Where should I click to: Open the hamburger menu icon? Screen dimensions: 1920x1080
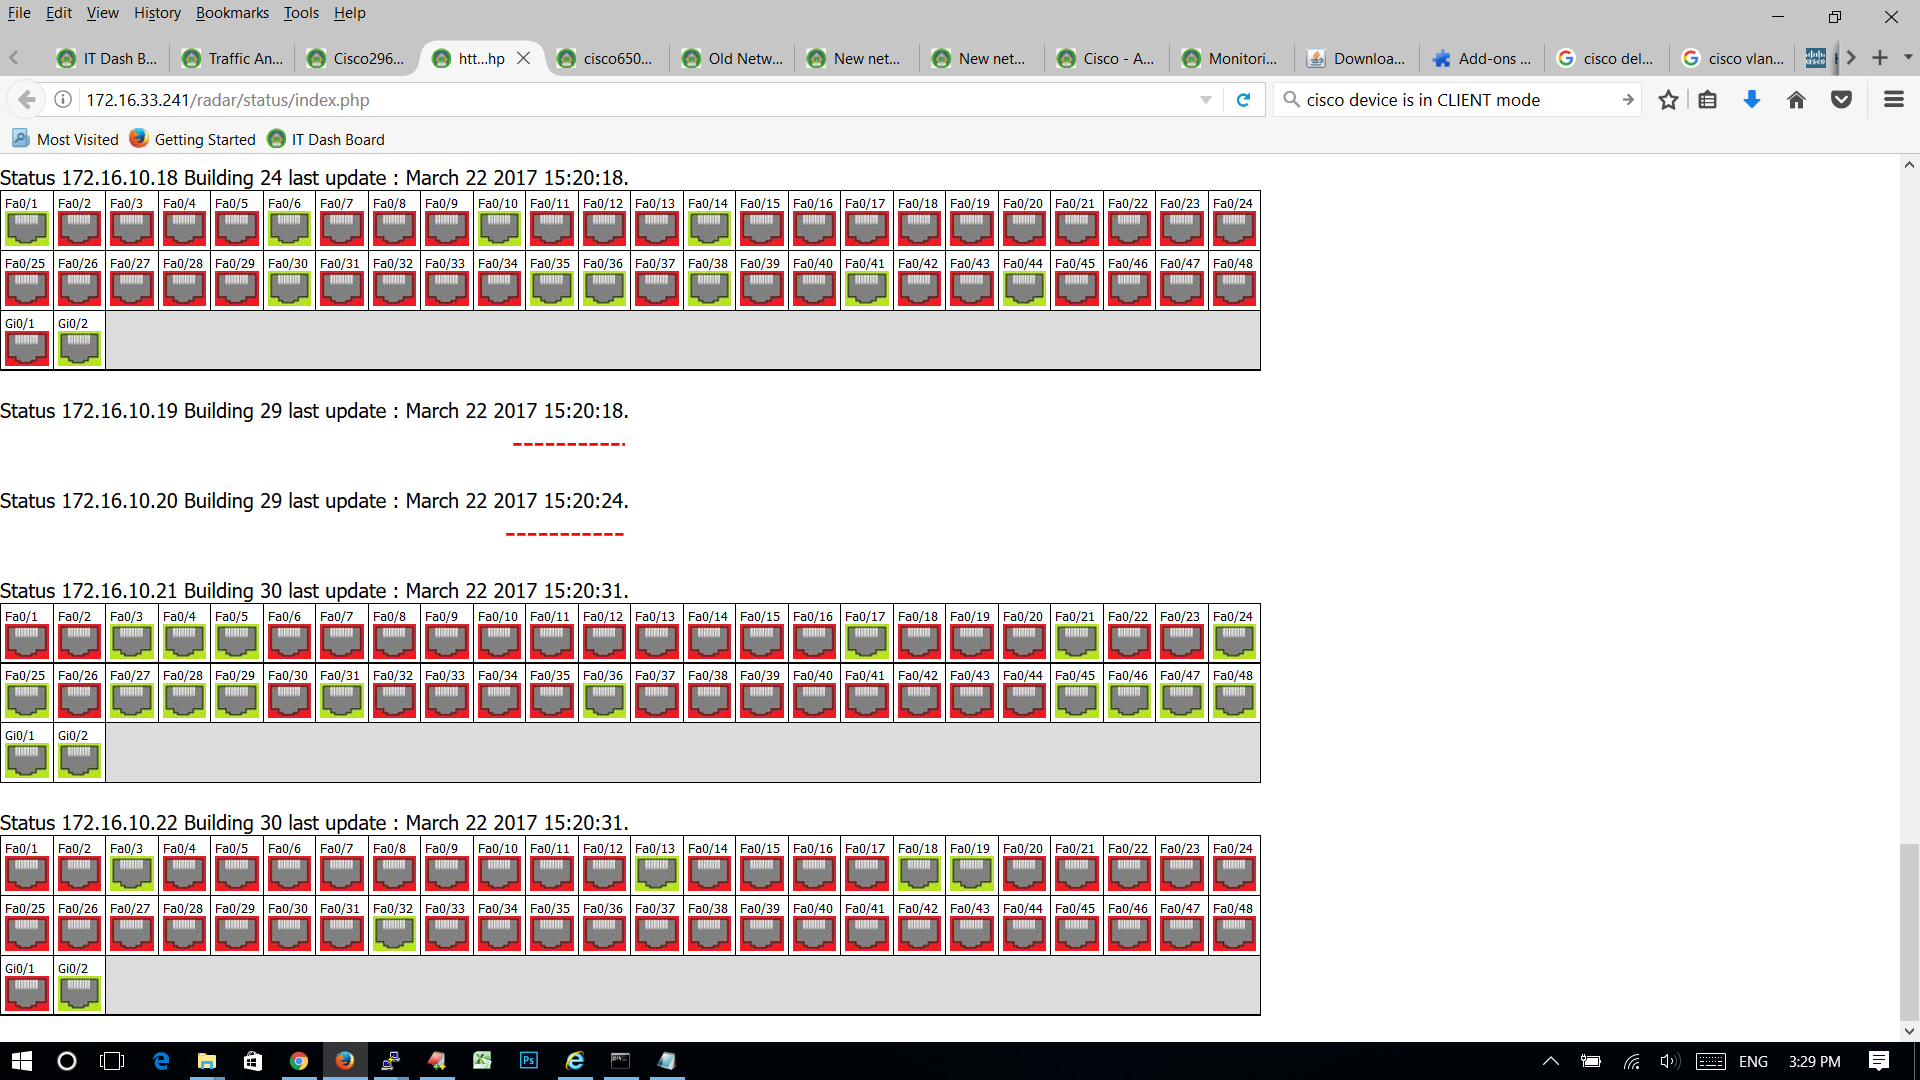point(1893,100)
